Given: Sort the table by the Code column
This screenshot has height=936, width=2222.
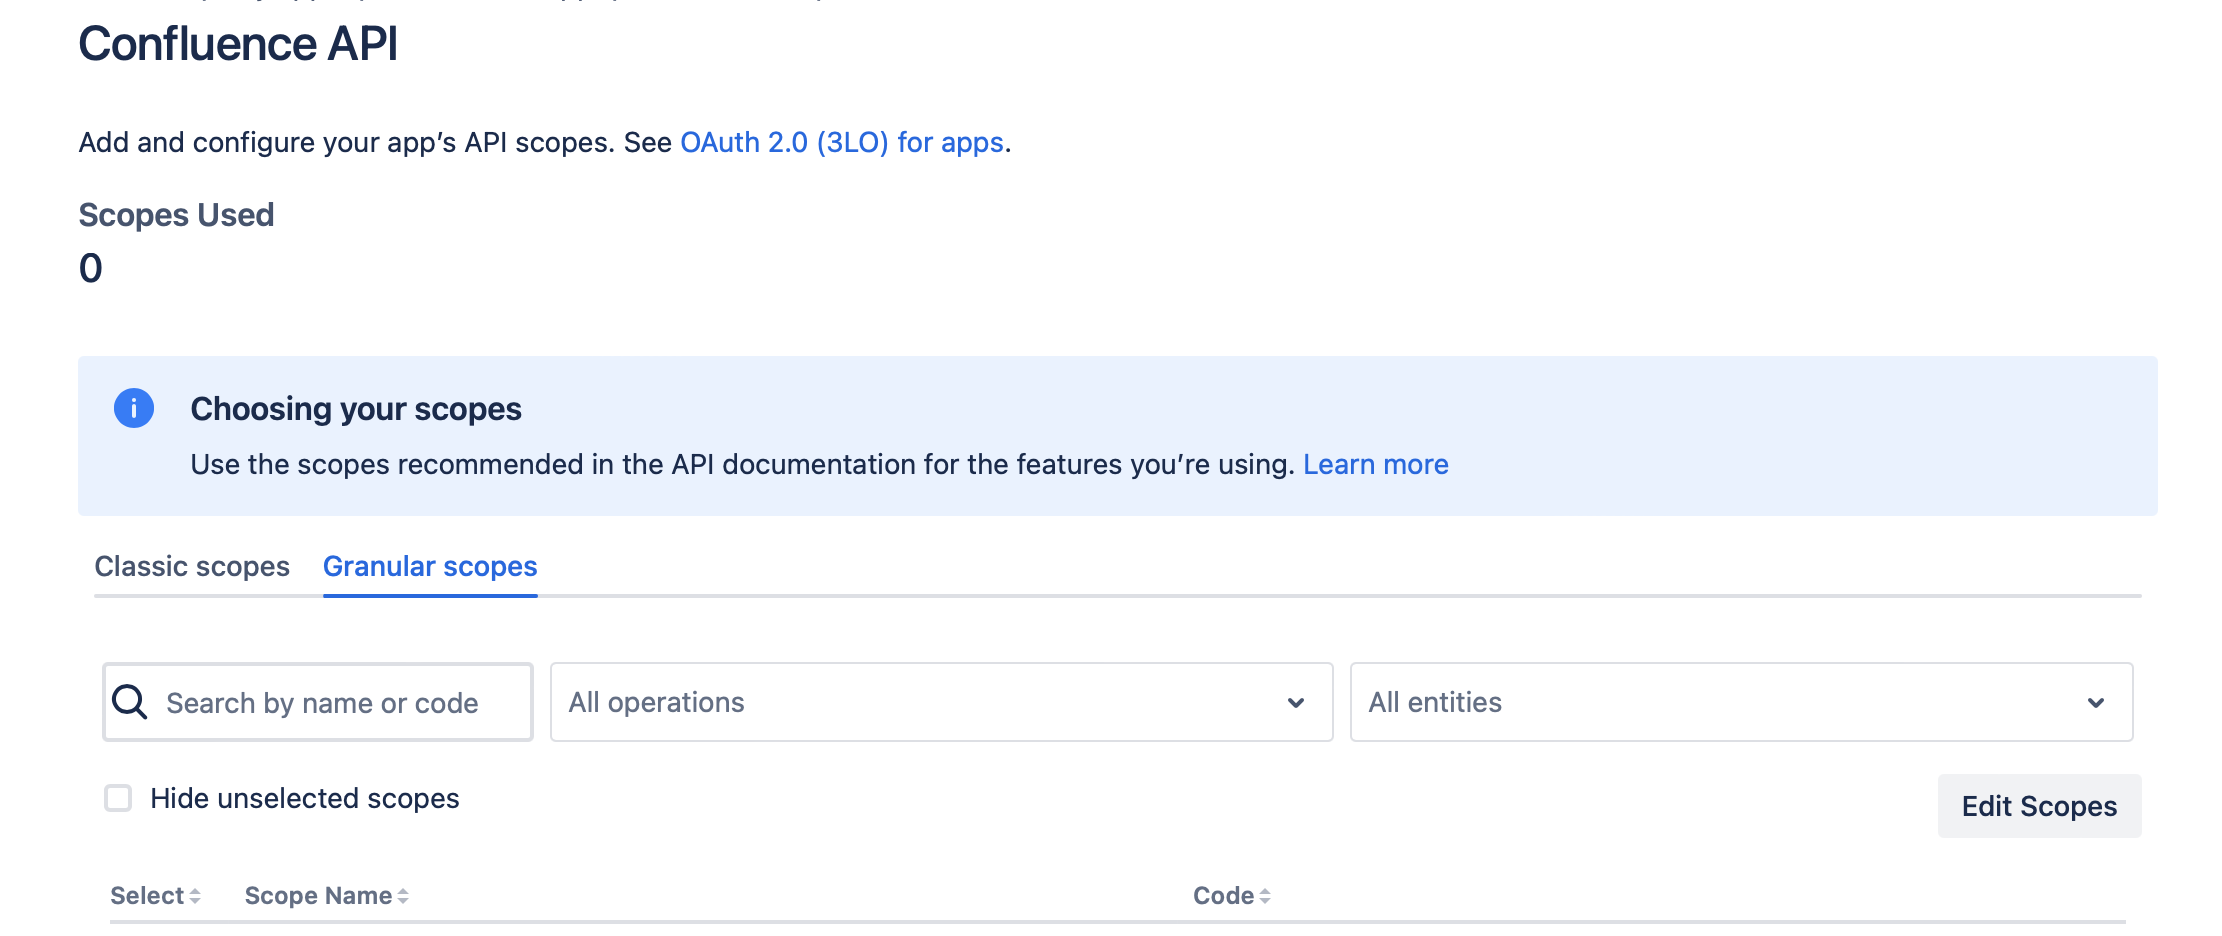Looking at the screenshot, I should pos(1224,896).
